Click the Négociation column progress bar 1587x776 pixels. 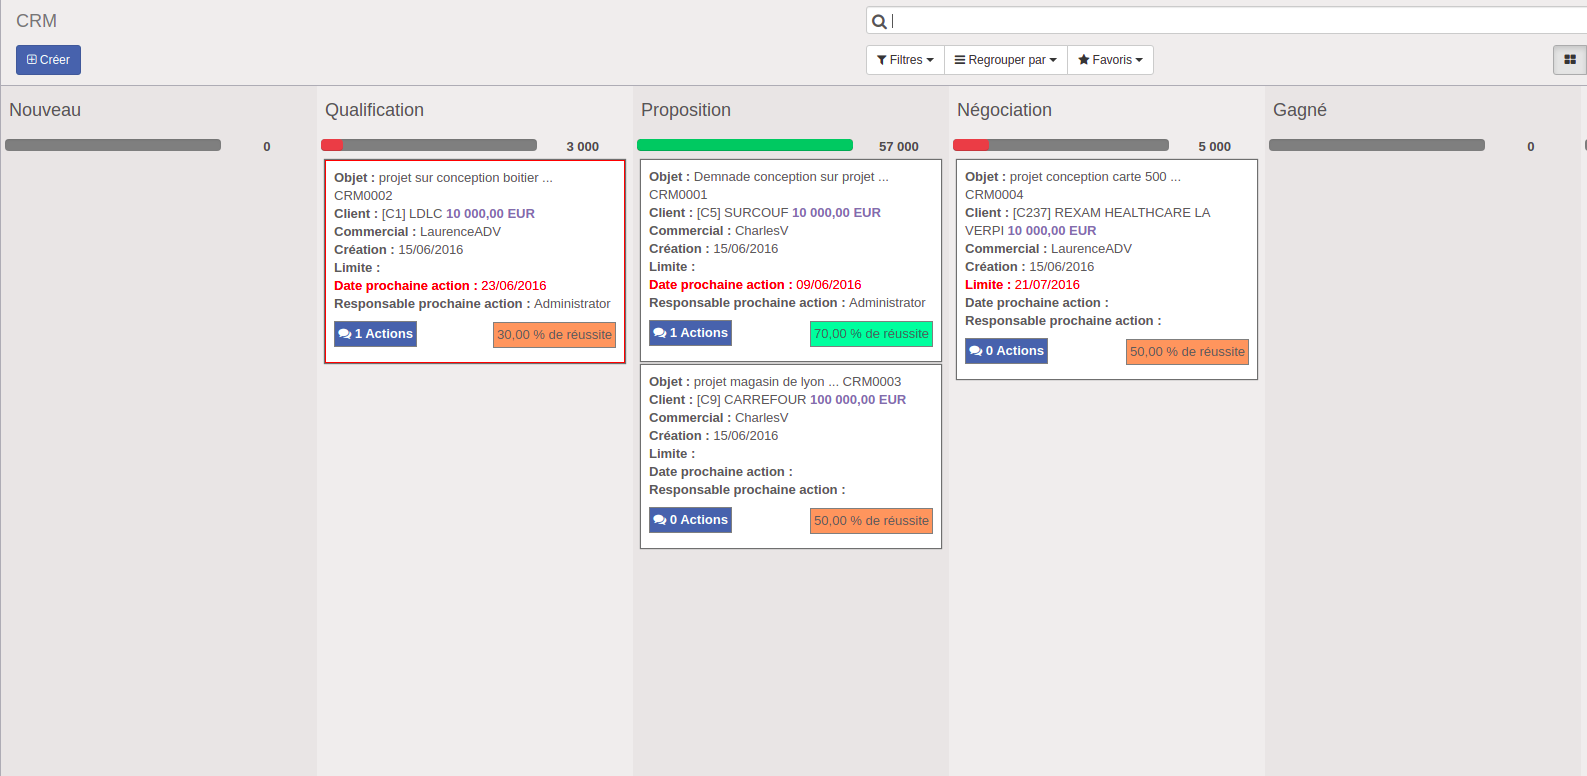[1061, 145]
